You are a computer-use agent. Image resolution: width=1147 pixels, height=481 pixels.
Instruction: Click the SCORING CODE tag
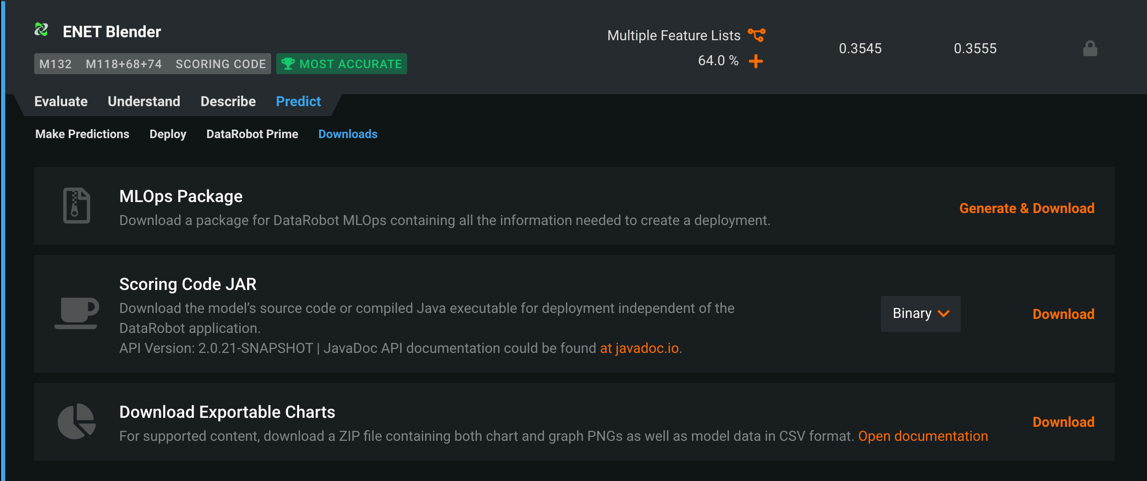click(x=221, y=64)
